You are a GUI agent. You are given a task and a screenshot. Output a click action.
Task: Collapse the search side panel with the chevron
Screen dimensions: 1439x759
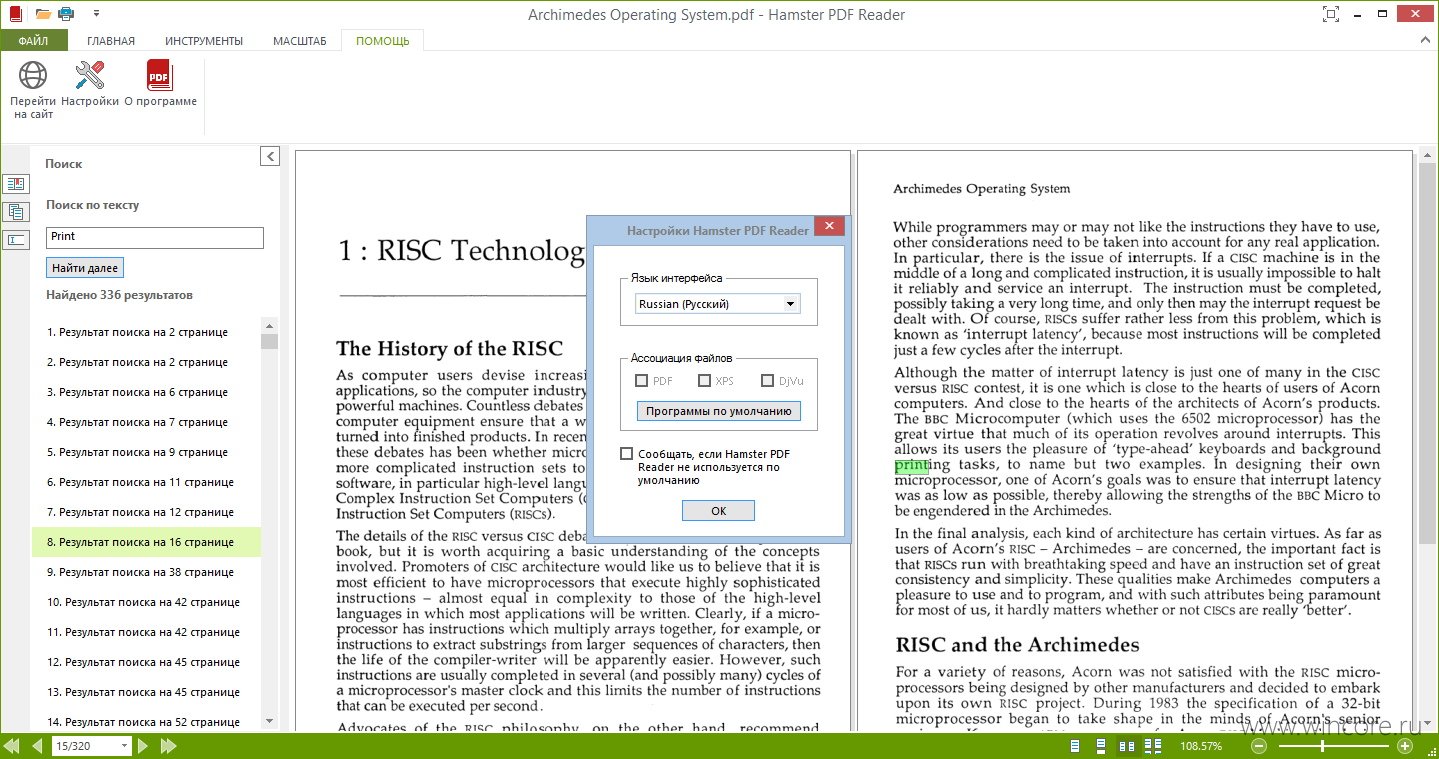[269, 156]
